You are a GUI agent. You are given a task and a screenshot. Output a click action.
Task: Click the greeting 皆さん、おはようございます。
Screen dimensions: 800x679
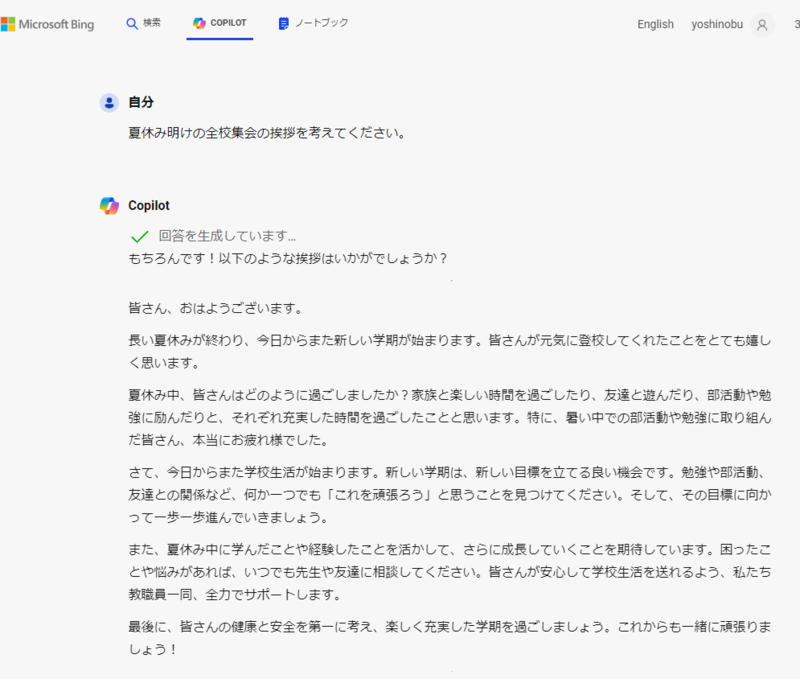click(x=216, y=308)
